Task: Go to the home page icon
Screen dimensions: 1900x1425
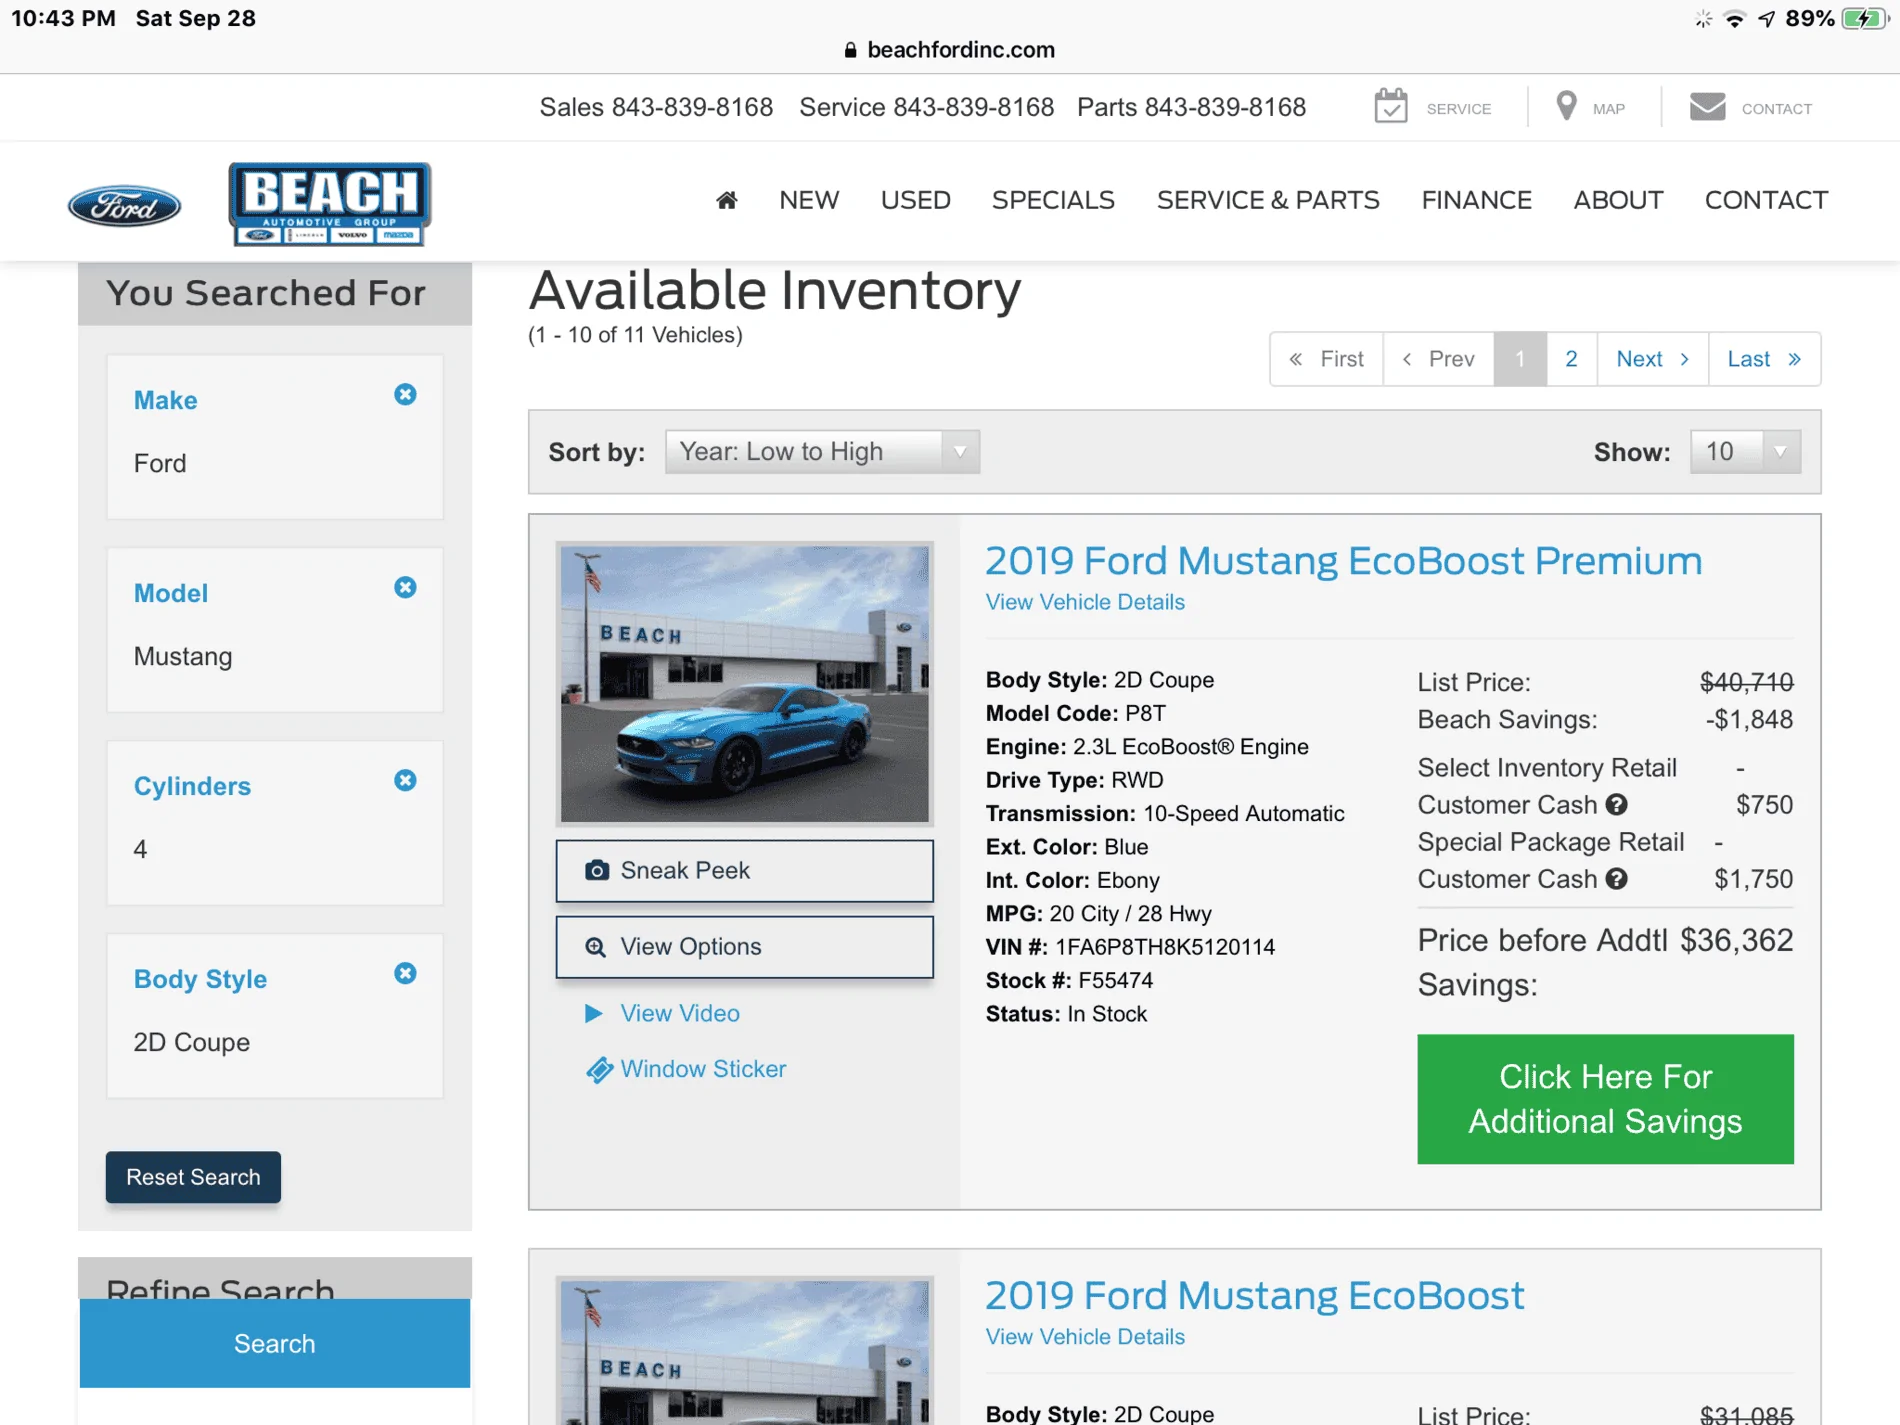Action: click(x=727, y=200)
